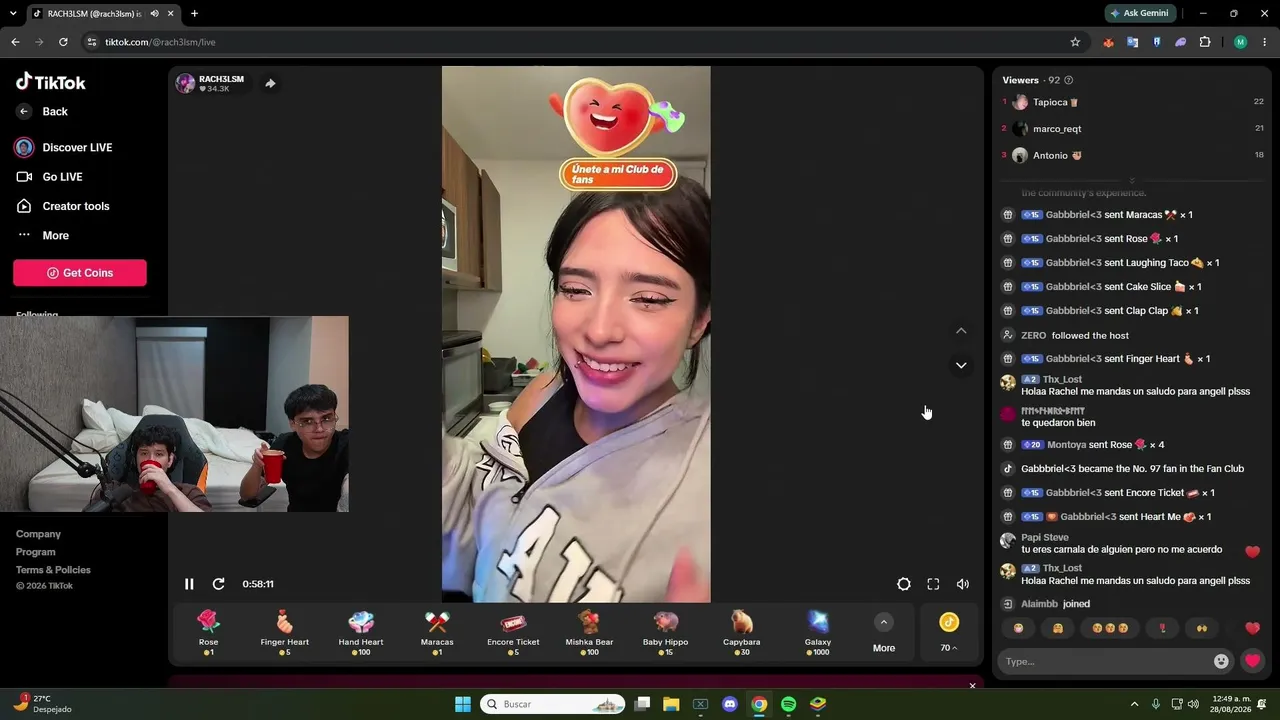The height and width of the screenshot is (720, 1280).
Task: Open the tab search dropdown arrow
Action: point(13,13)
